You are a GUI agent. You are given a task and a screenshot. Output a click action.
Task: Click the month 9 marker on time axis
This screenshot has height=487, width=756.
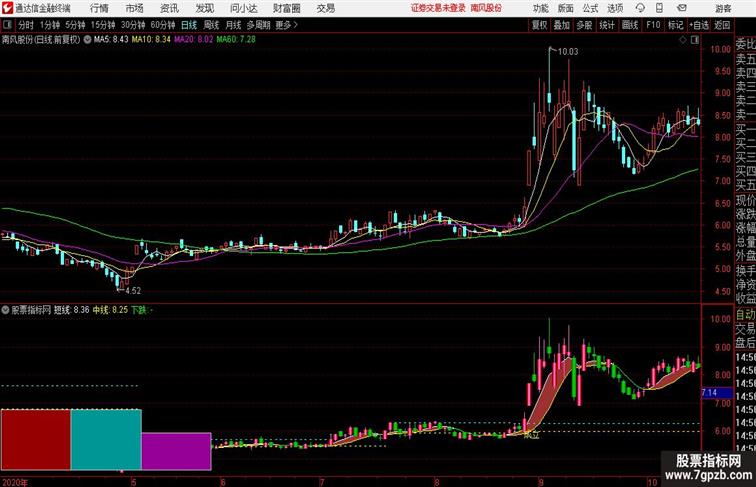pyautogui.click(x=541, y=482)
